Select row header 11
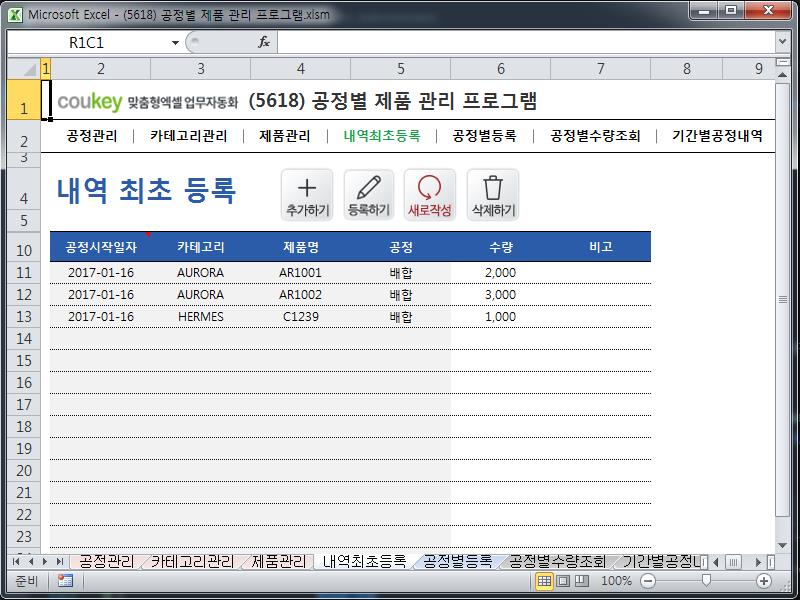This screenshot has height=600, width=800. click(x=24, y=272)
